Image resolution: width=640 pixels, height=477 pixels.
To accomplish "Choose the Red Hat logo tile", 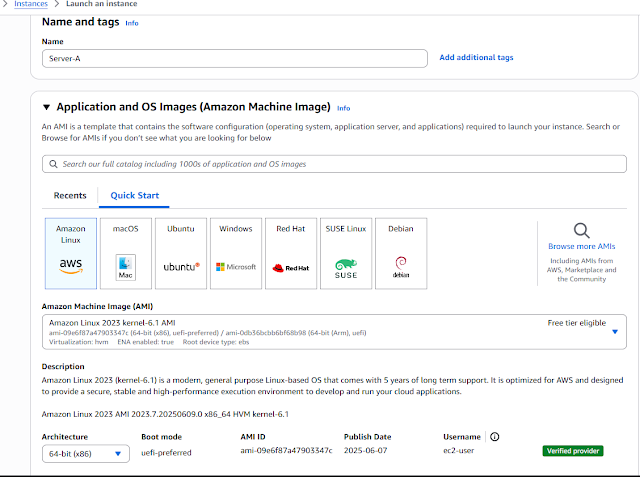I will coord(291,267).
